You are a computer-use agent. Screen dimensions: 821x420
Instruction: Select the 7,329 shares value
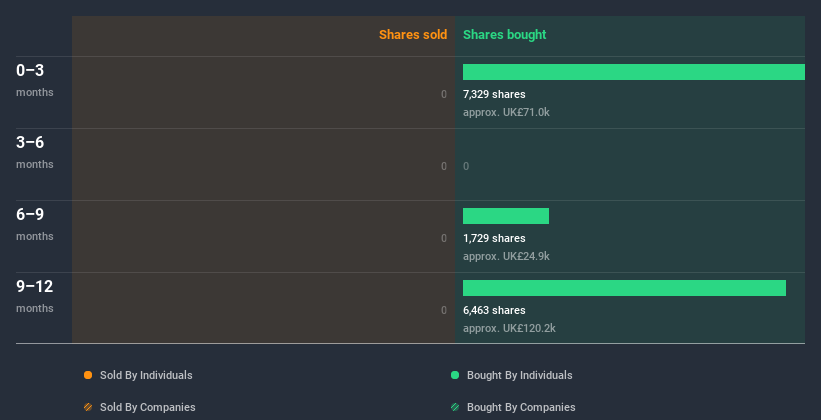pos(494,94)
